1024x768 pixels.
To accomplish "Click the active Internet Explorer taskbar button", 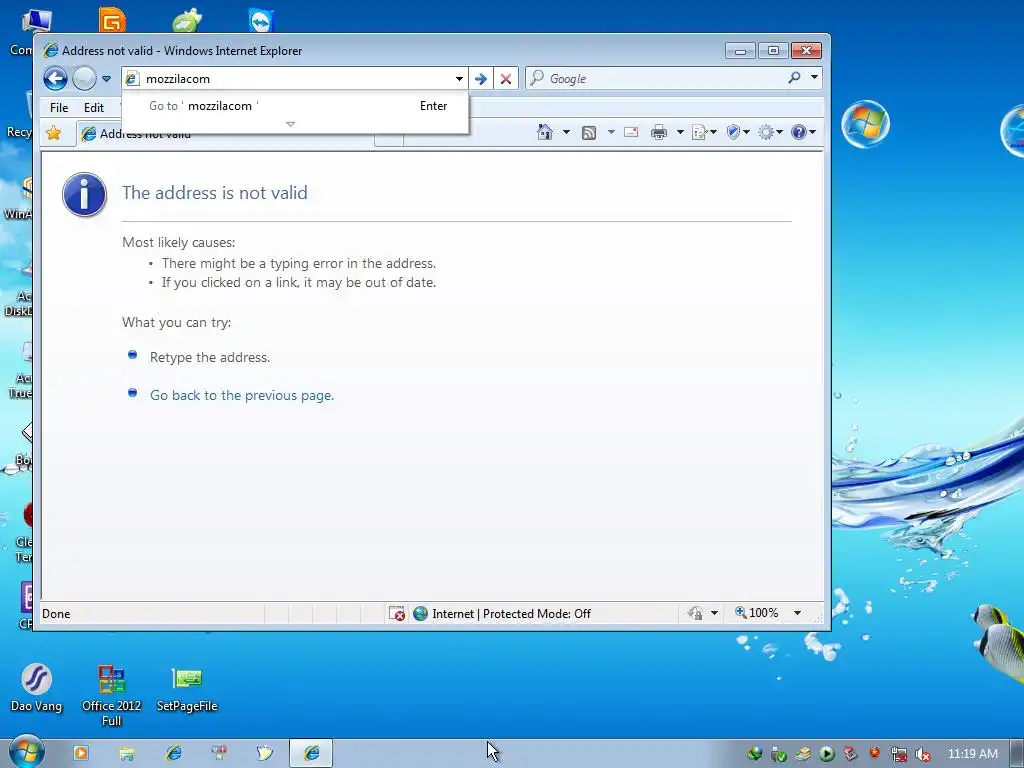I will click(312, 754).
